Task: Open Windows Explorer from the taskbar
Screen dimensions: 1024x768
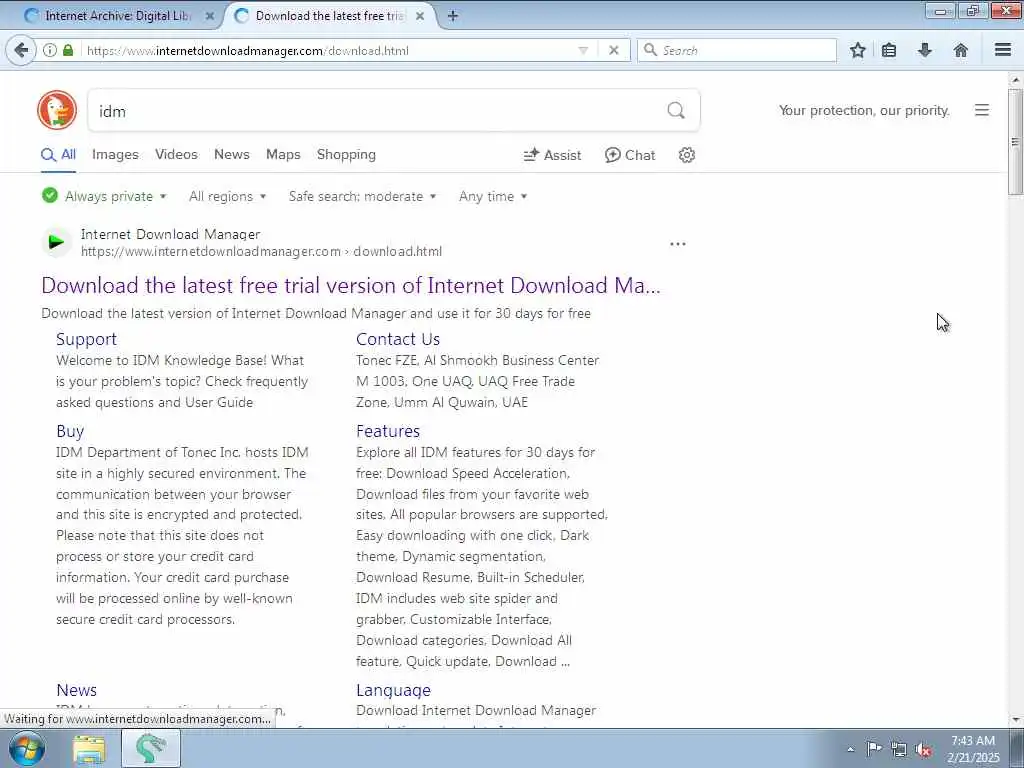Action: point(89,749)
